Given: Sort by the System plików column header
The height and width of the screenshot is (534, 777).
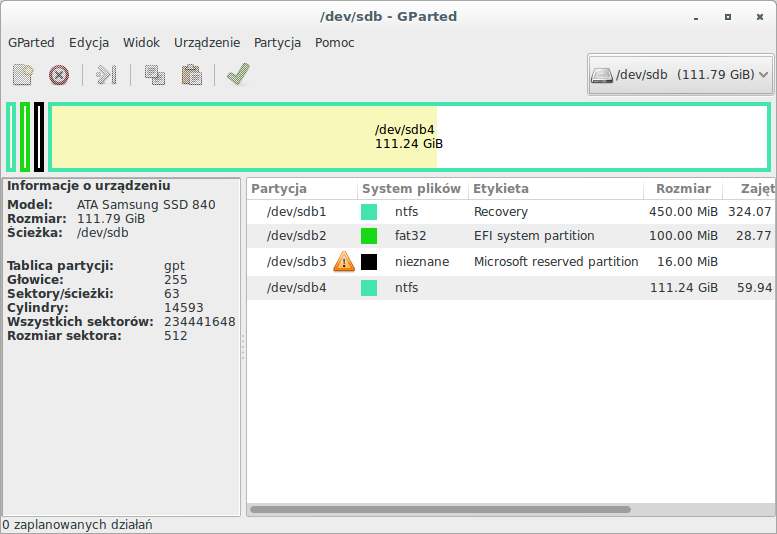Looking at the screenshot, I should [411, 189].
